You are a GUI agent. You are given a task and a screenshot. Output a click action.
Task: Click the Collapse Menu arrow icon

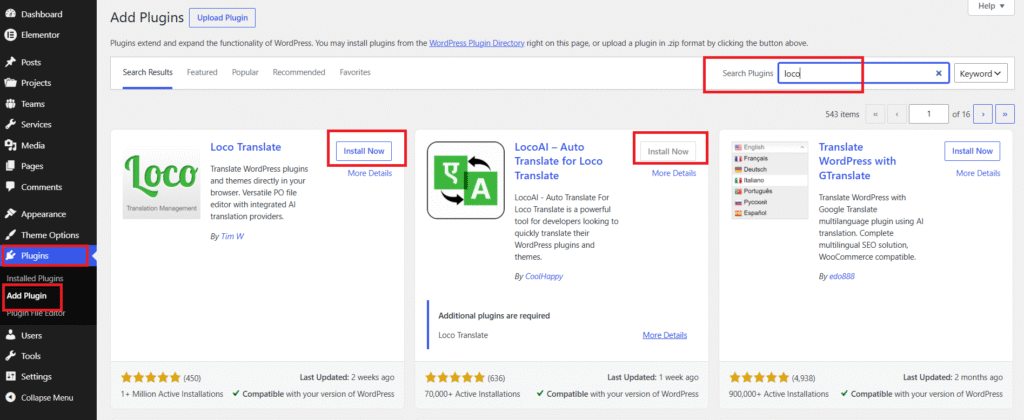point(10,397)
